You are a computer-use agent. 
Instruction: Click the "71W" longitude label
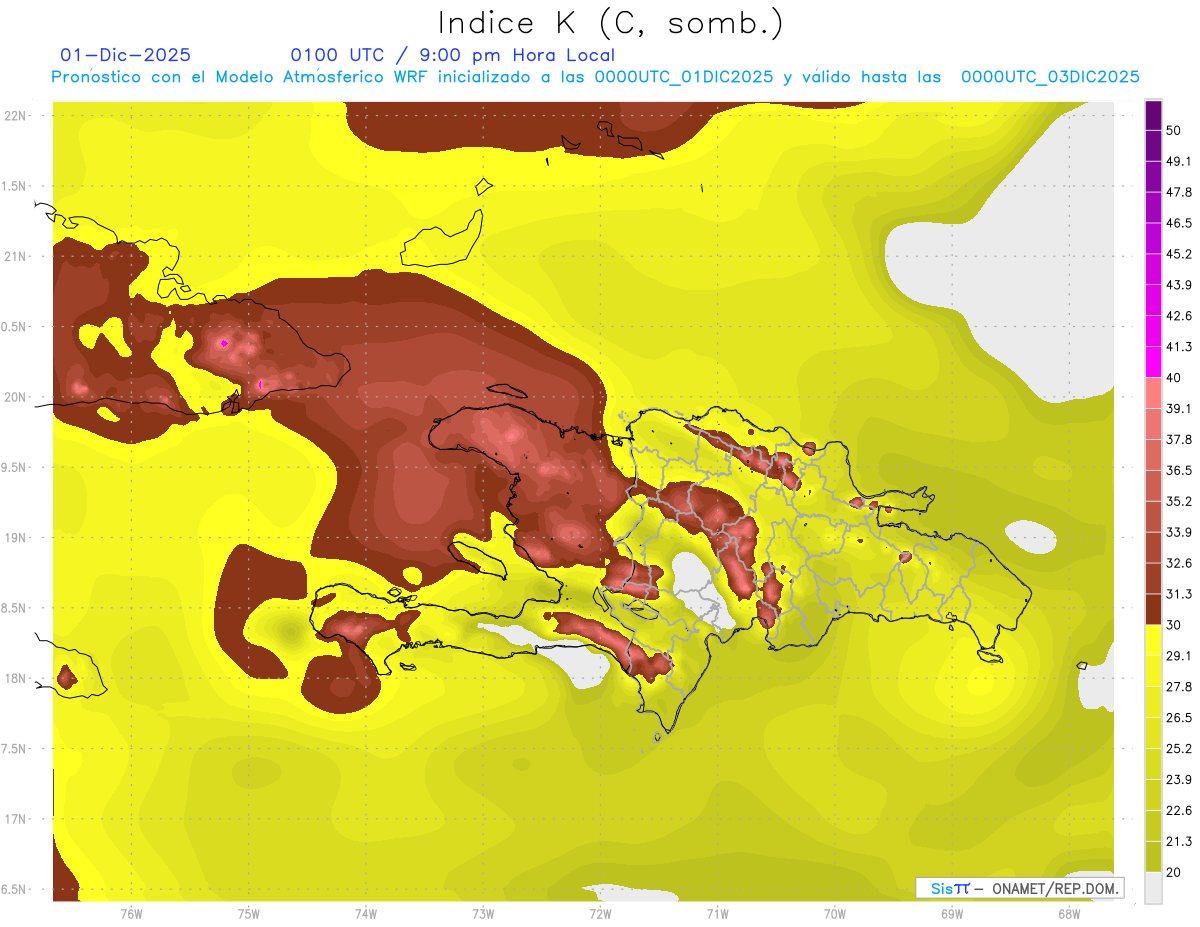pyautogui.click(x=717, y=912)
